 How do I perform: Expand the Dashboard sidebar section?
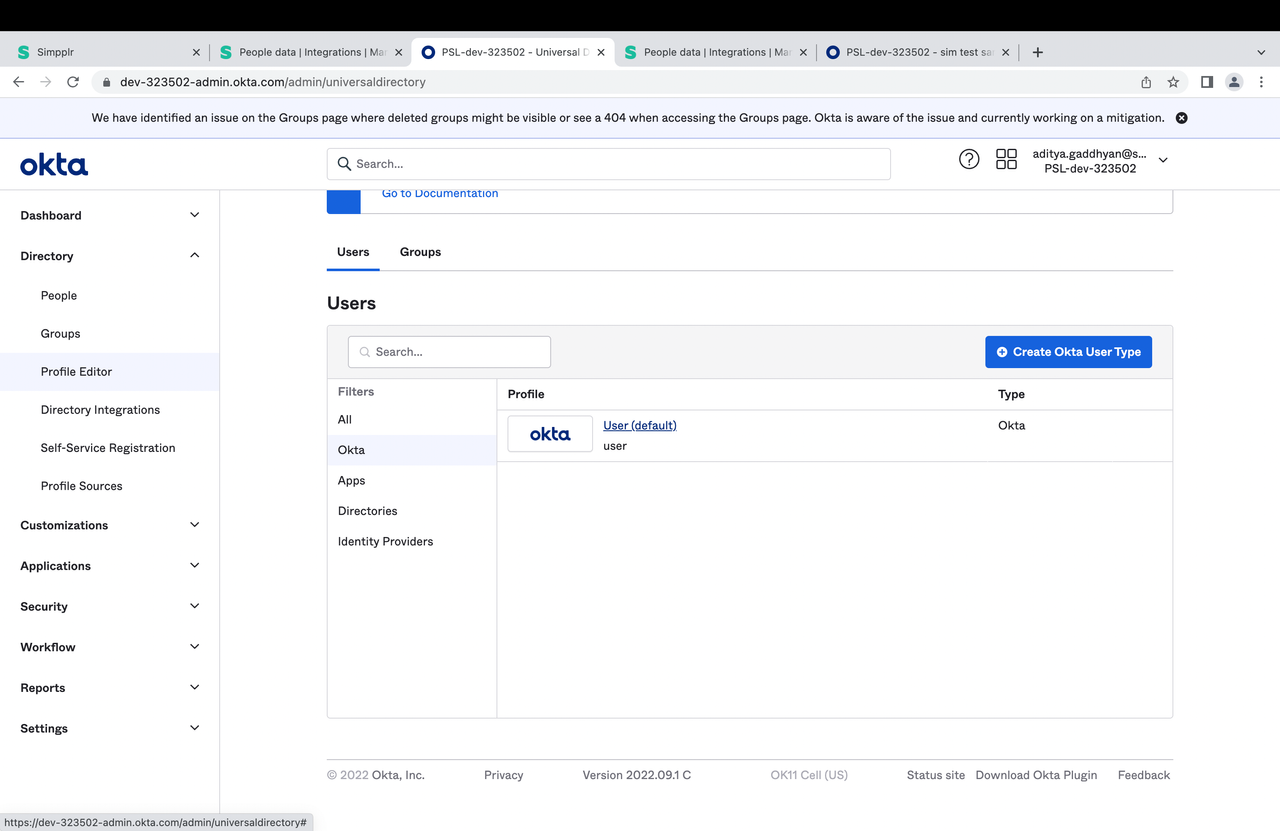194,215
